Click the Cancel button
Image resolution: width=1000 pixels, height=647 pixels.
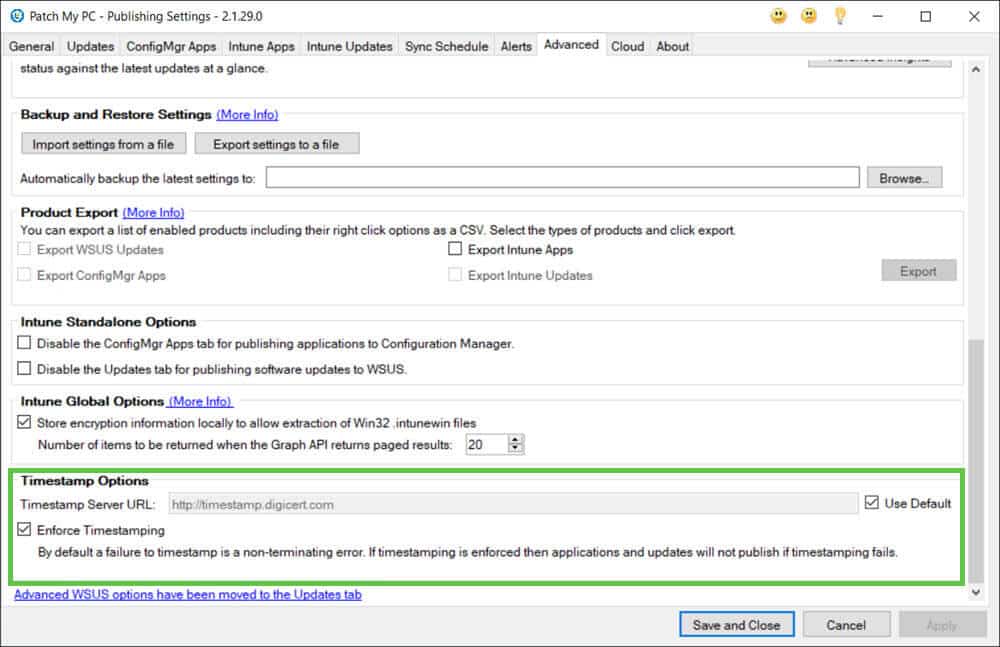pos(846,625)
